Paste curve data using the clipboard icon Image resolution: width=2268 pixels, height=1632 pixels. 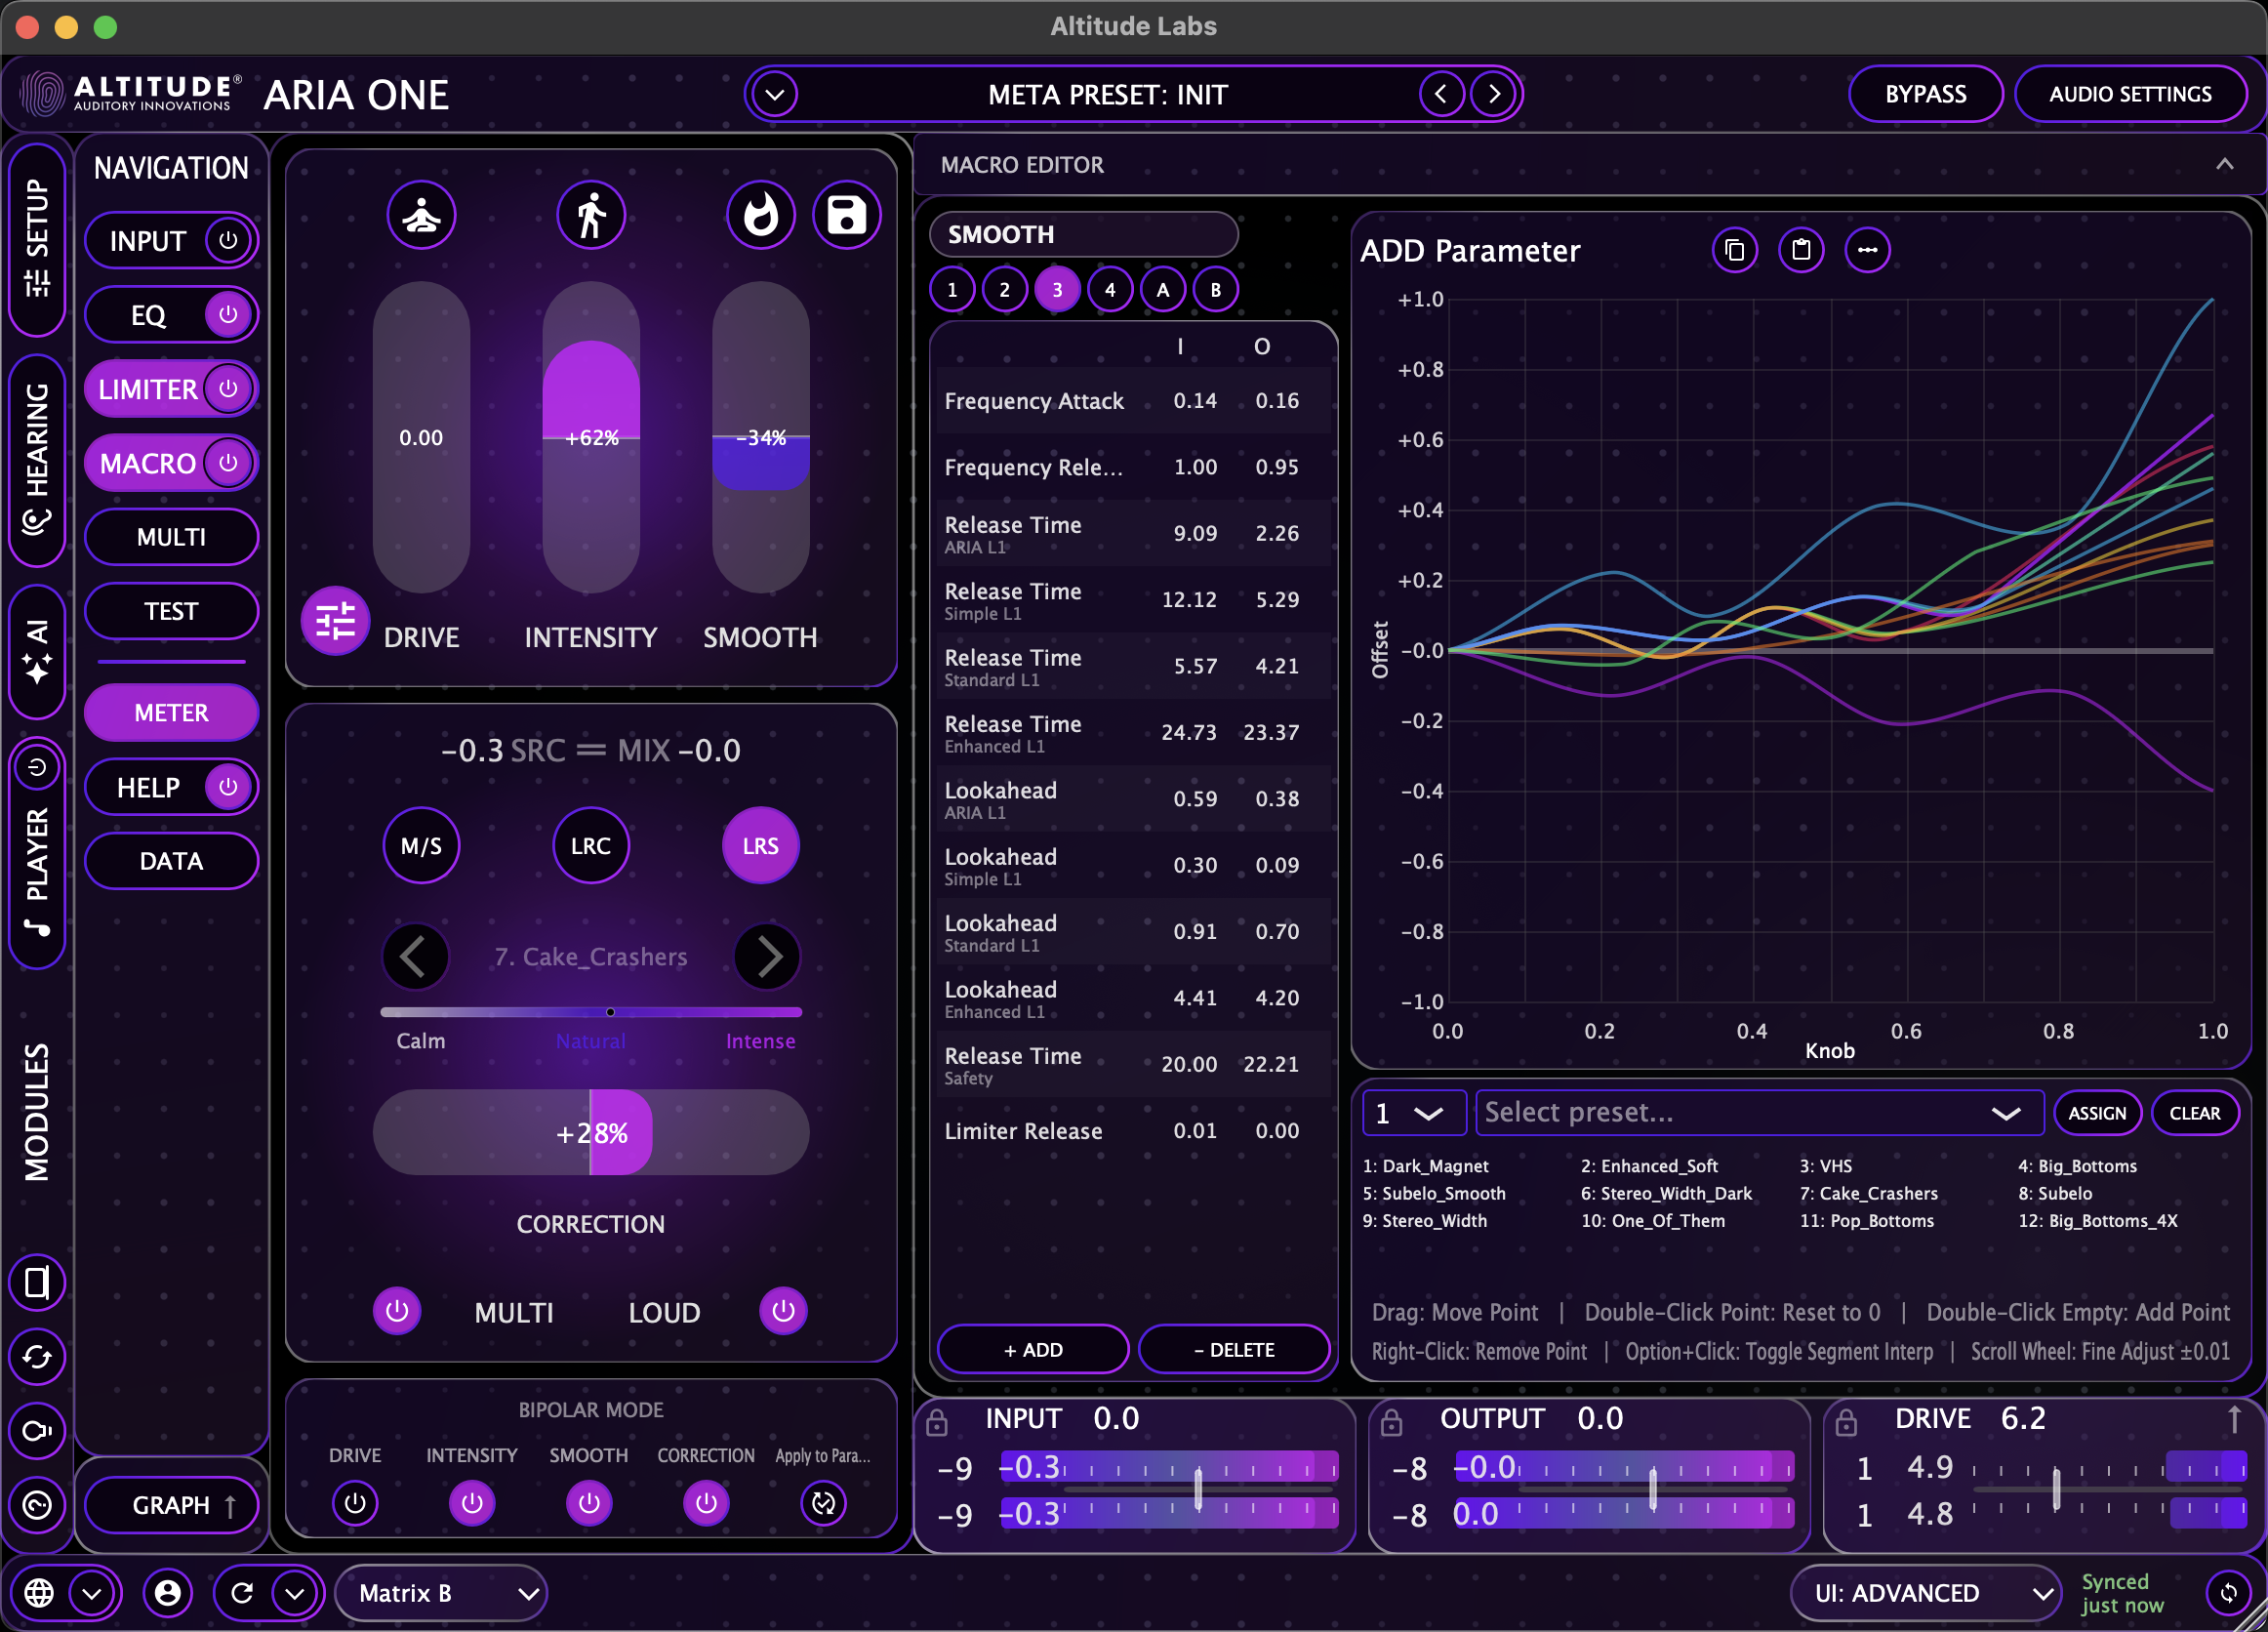1801,250
